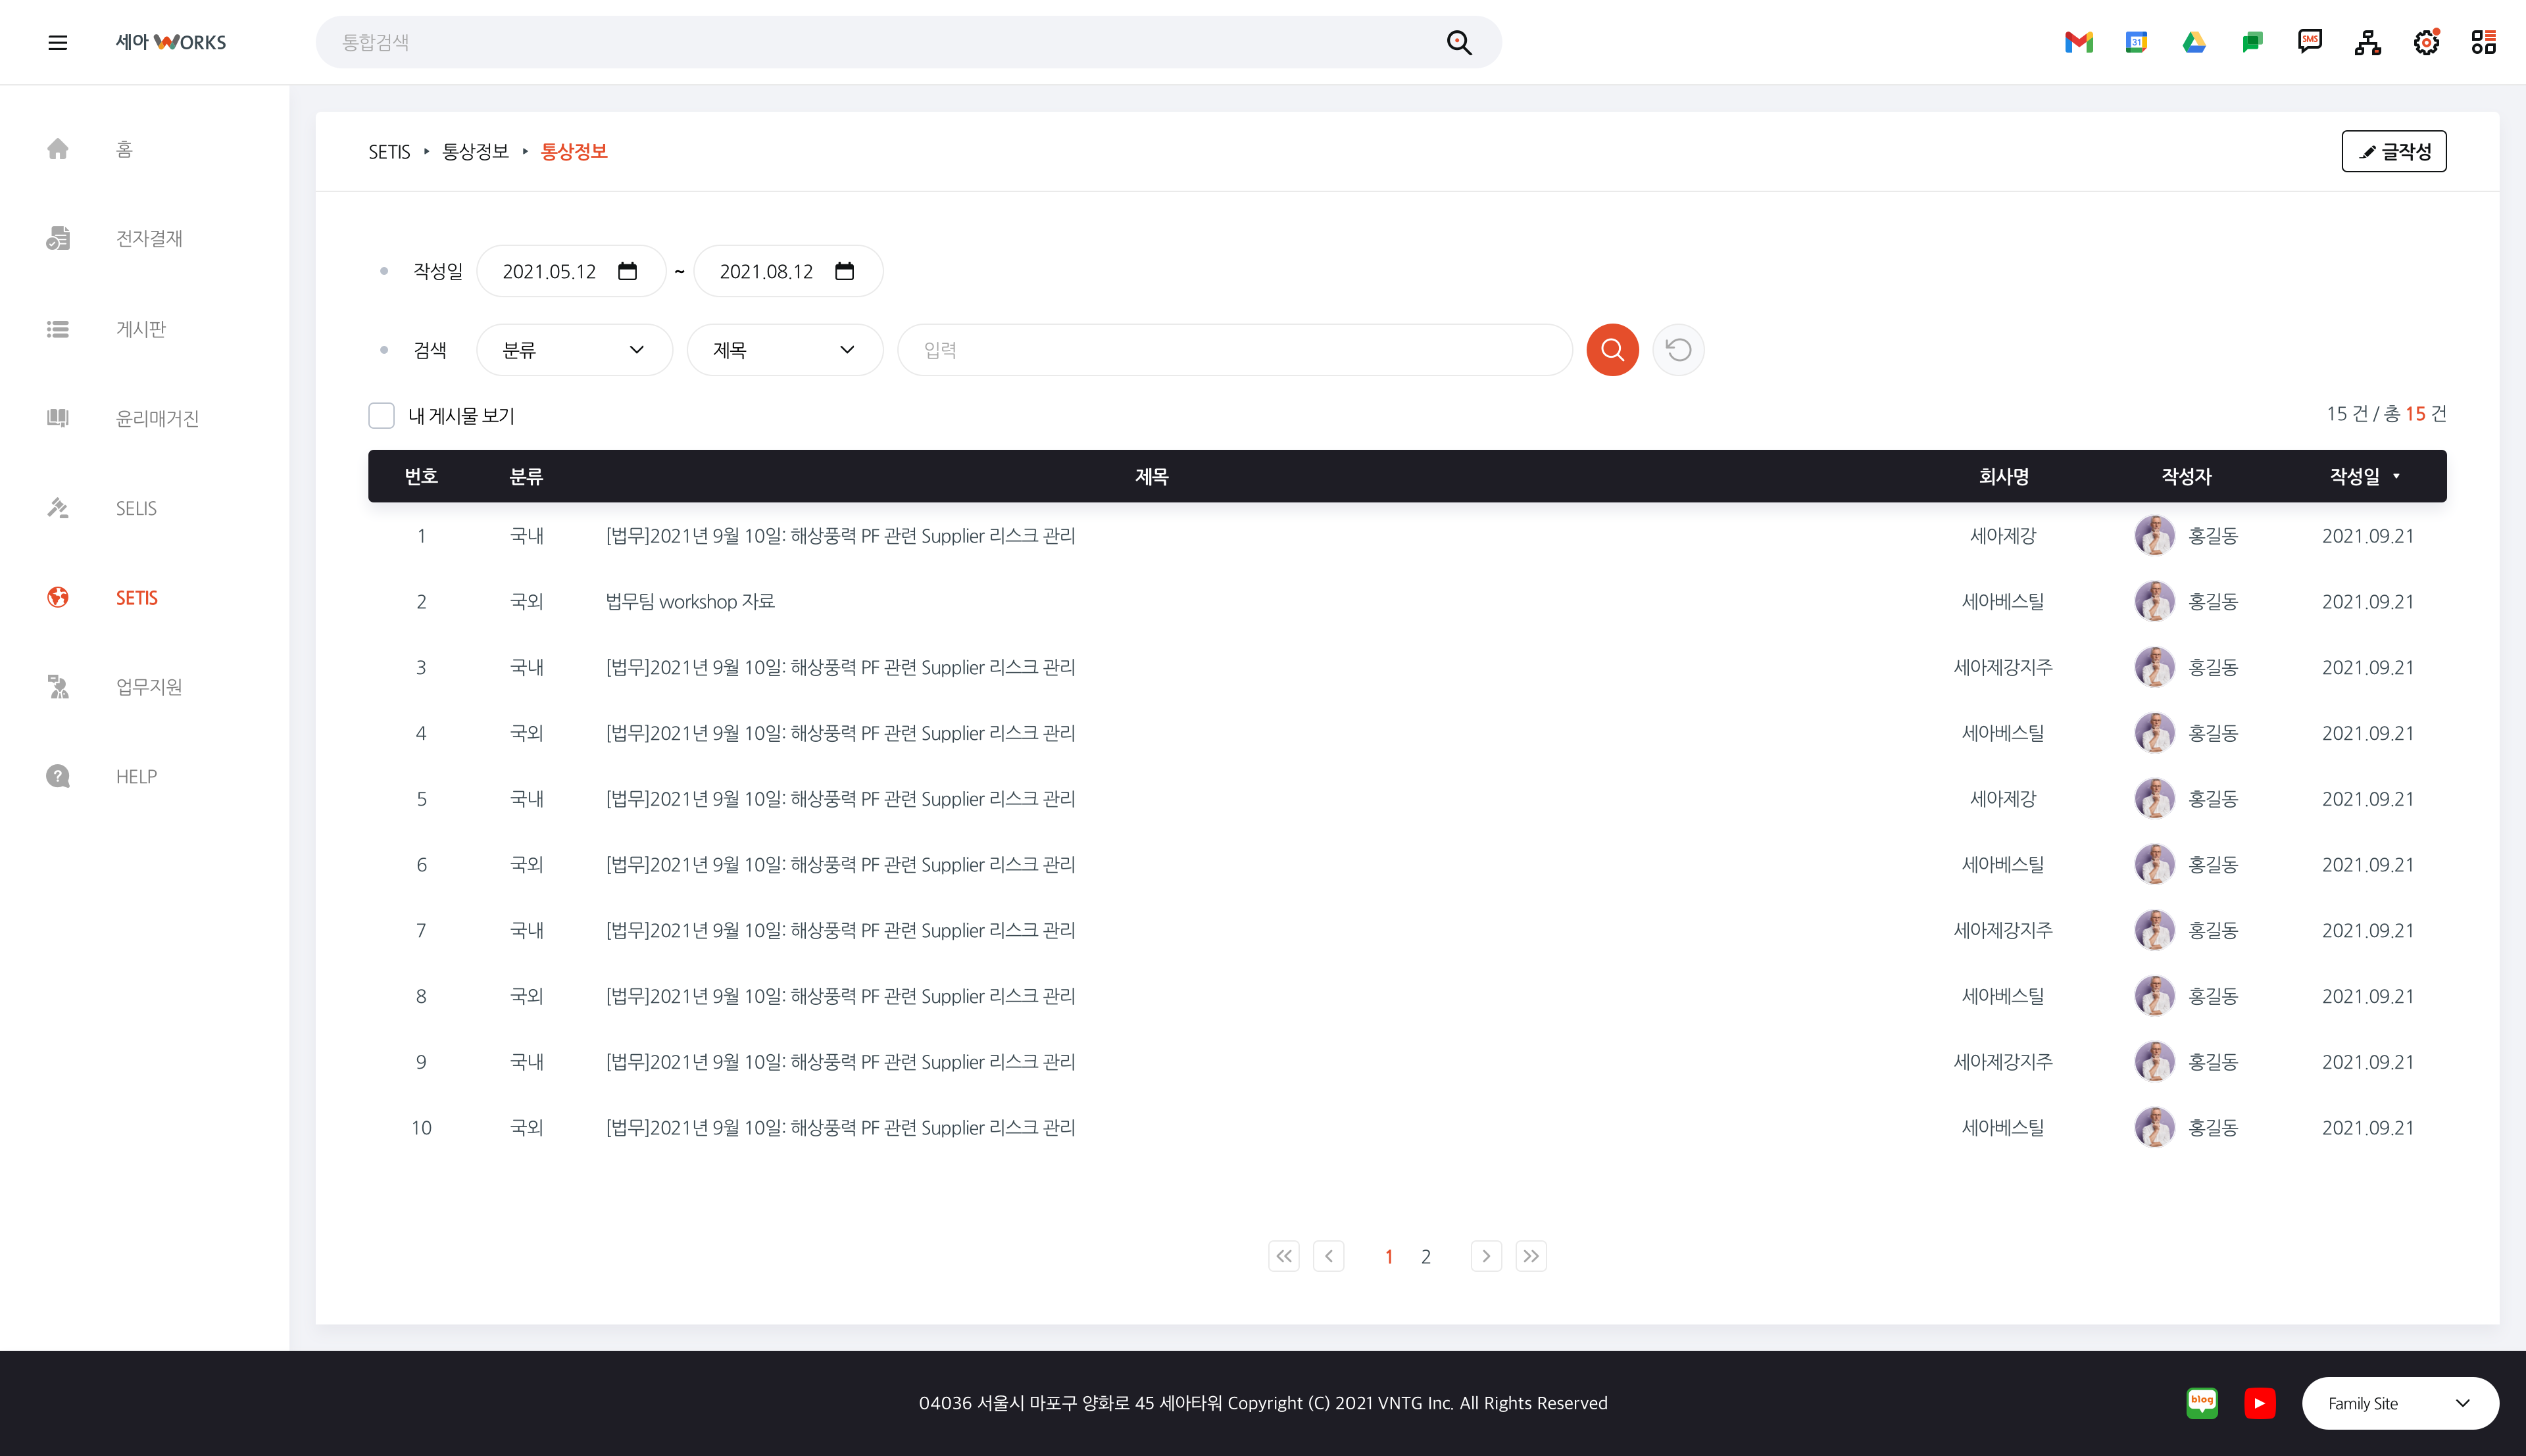Open the organization chart icon
Screen dimensions: 2526x1456
coord(2368,42)
